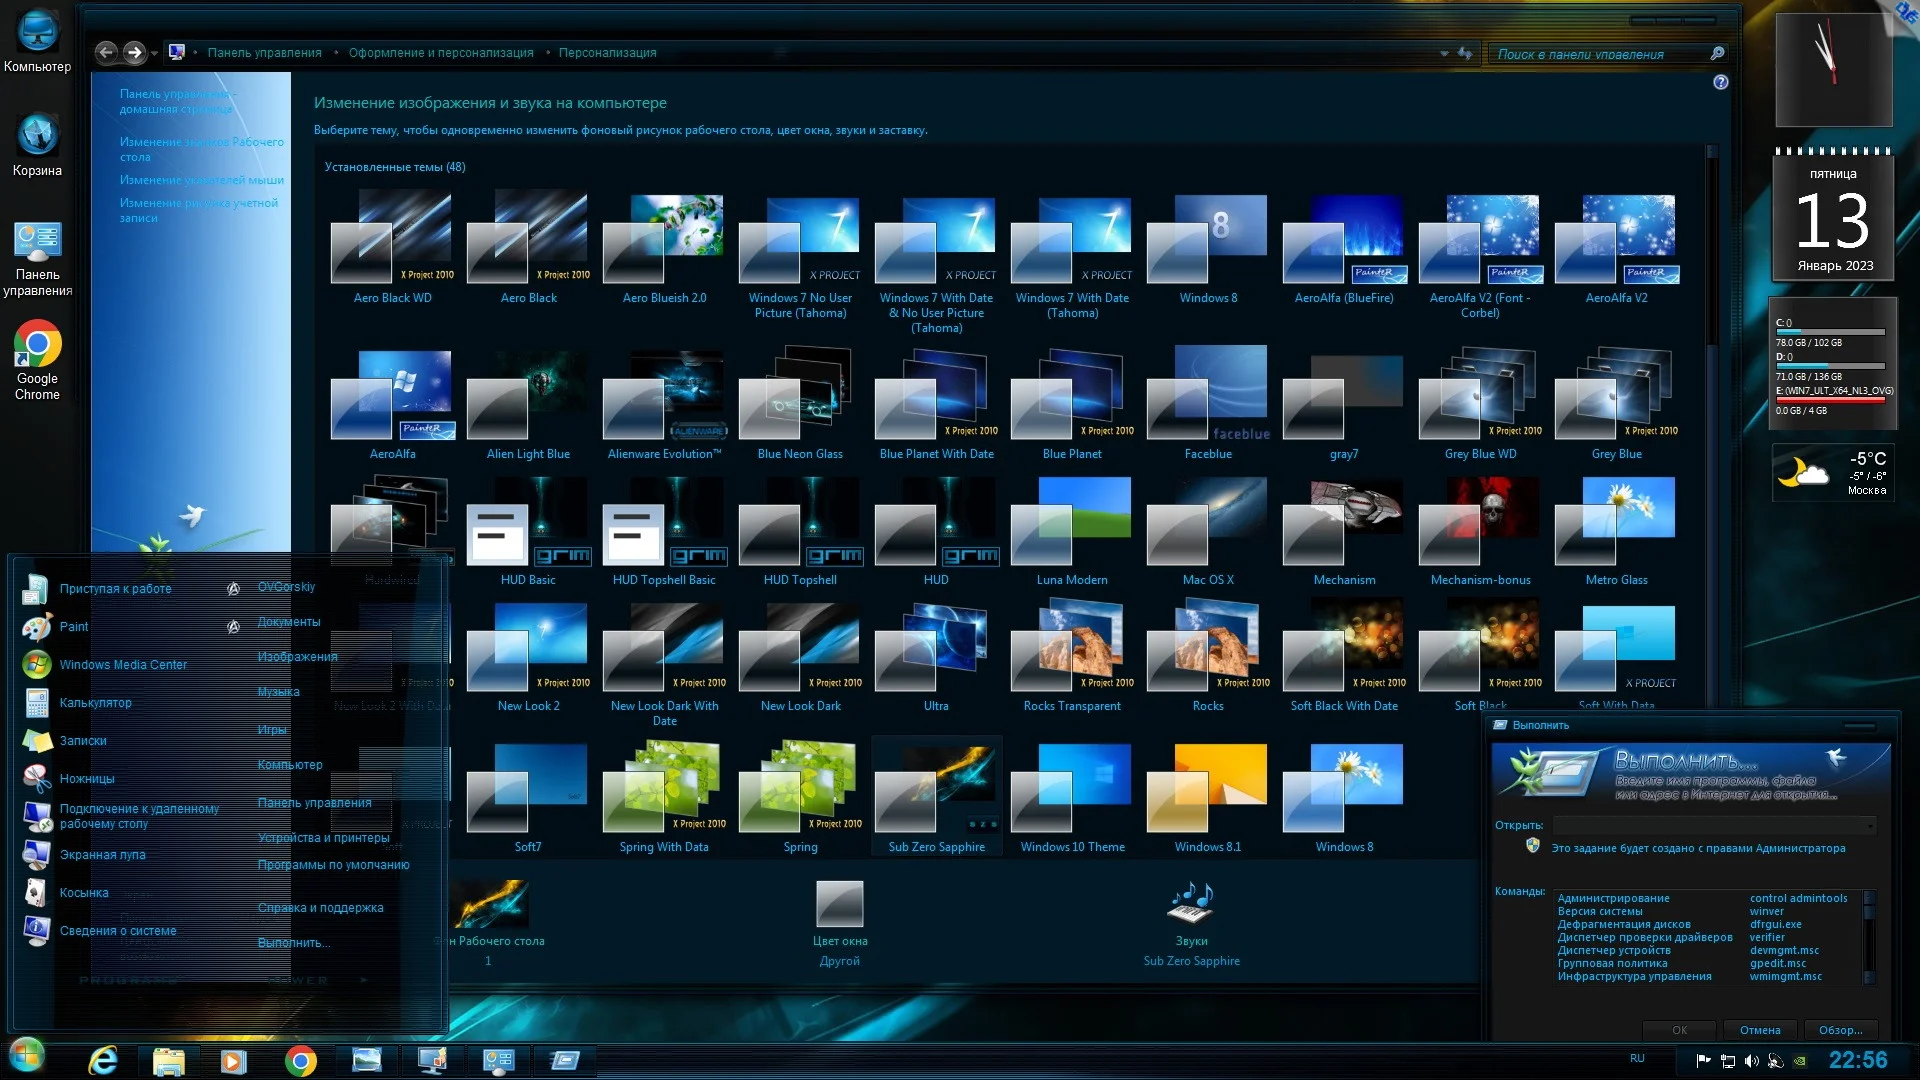The height and width of the screenshot is (1080, 1920).
Task: Click the search magnifier icon
Action: tap(1717, 53)
